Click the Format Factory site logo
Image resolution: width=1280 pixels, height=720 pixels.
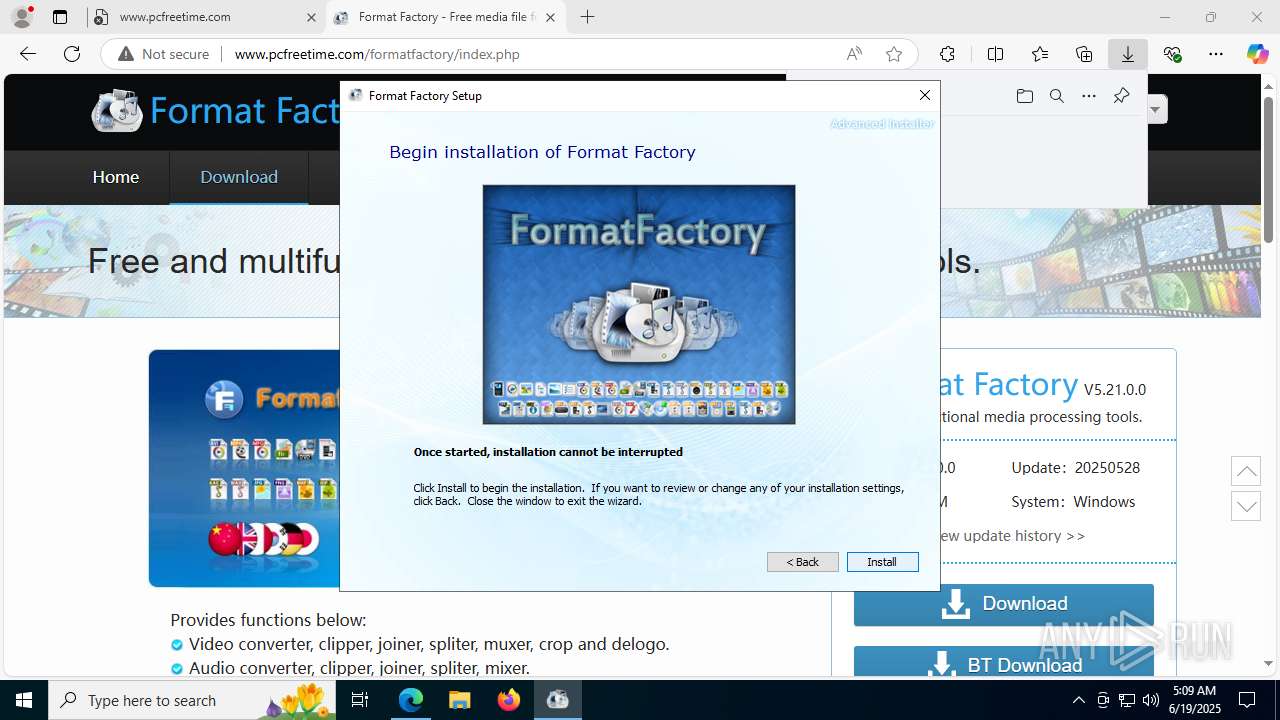coord(215,111)
